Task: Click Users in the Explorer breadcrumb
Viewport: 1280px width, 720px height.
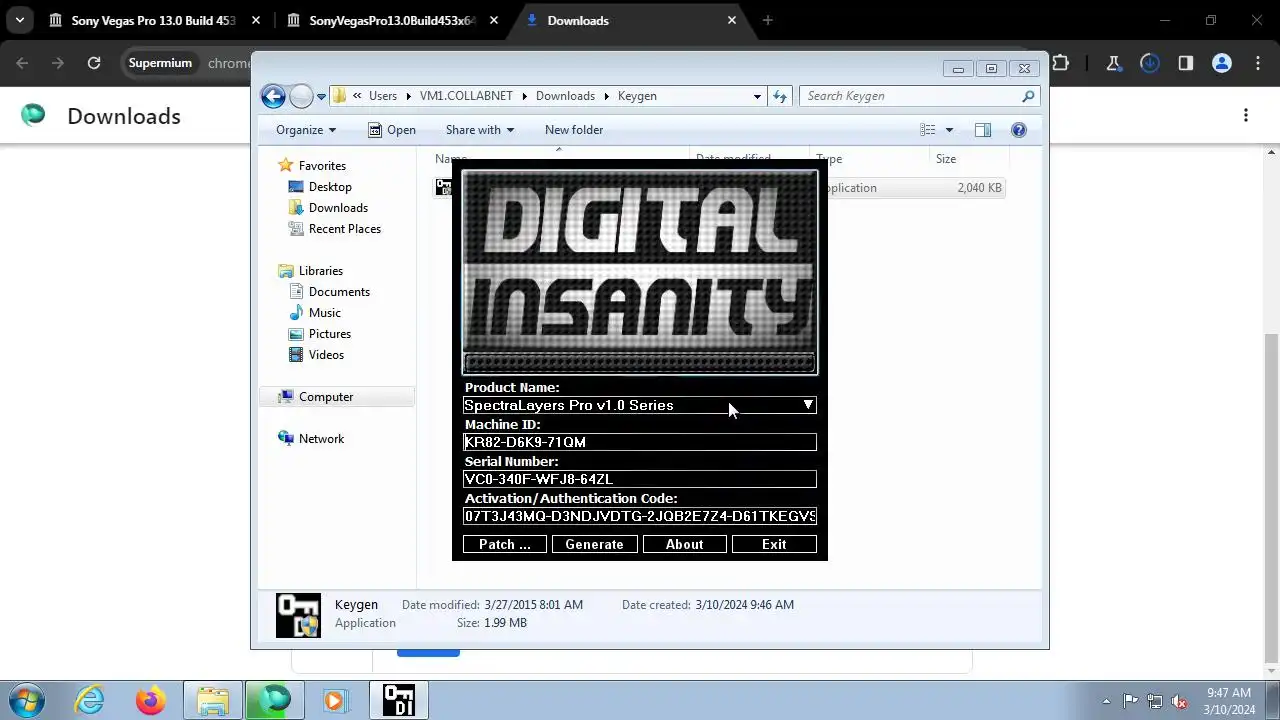Action: [383, 96]
